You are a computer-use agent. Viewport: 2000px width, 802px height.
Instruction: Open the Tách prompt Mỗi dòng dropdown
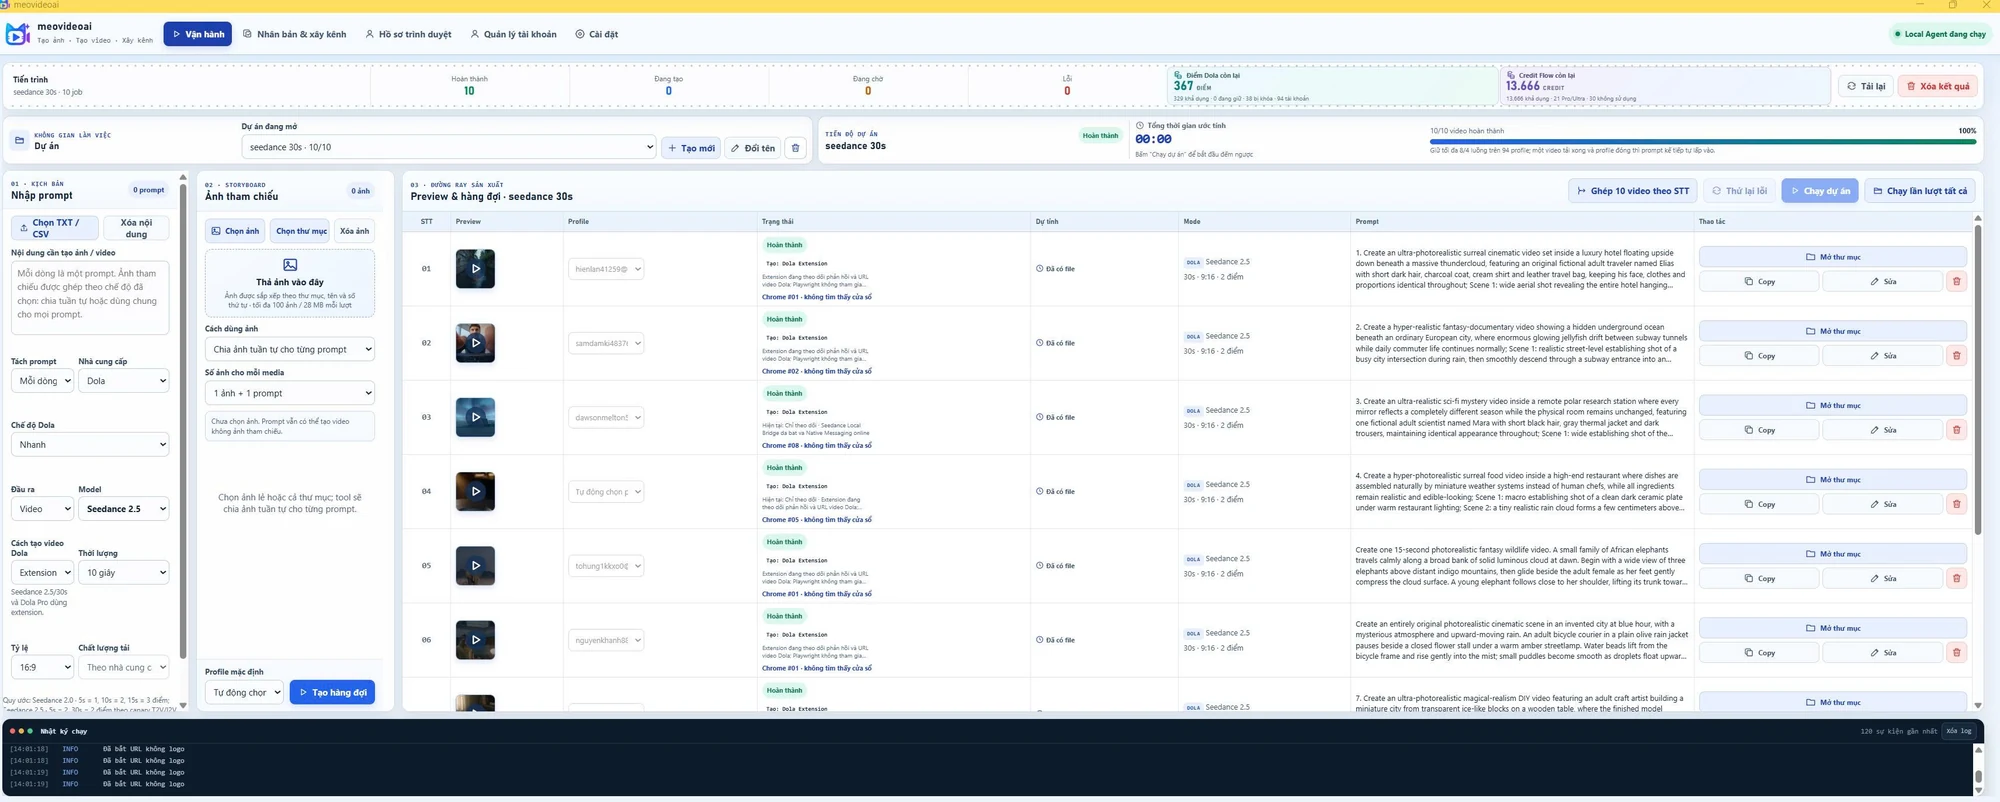coord(42,381)
